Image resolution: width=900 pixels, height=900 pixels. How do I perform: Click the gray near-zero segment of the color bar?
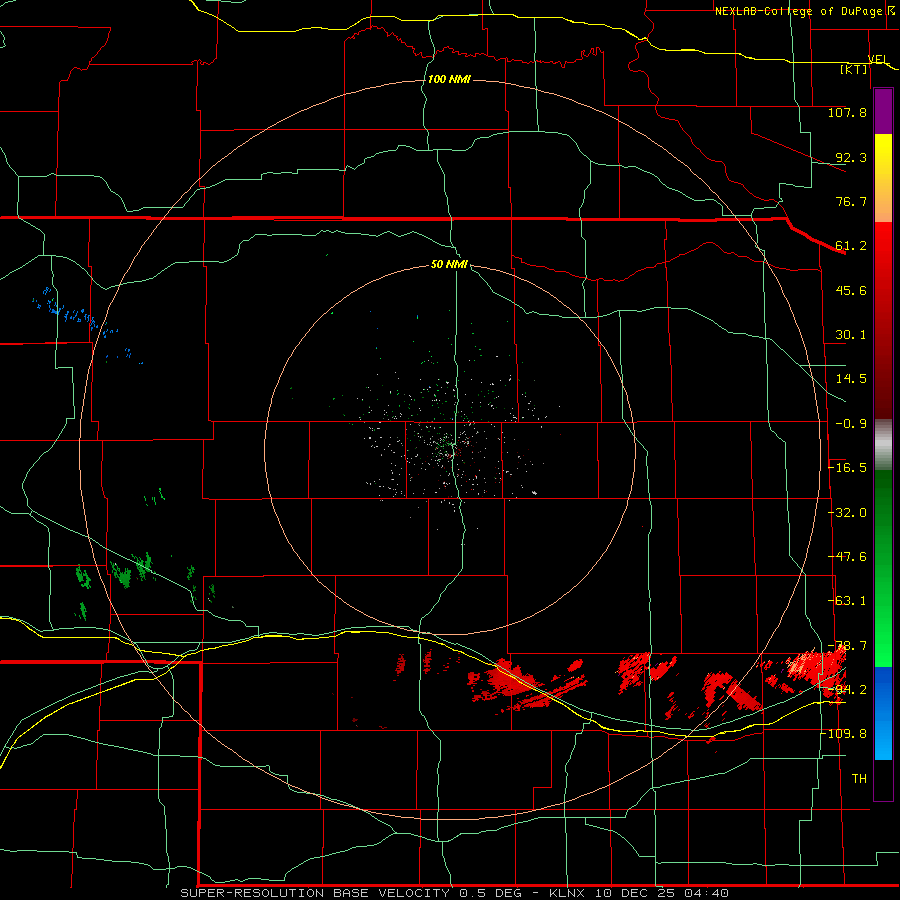coord(883,445)
